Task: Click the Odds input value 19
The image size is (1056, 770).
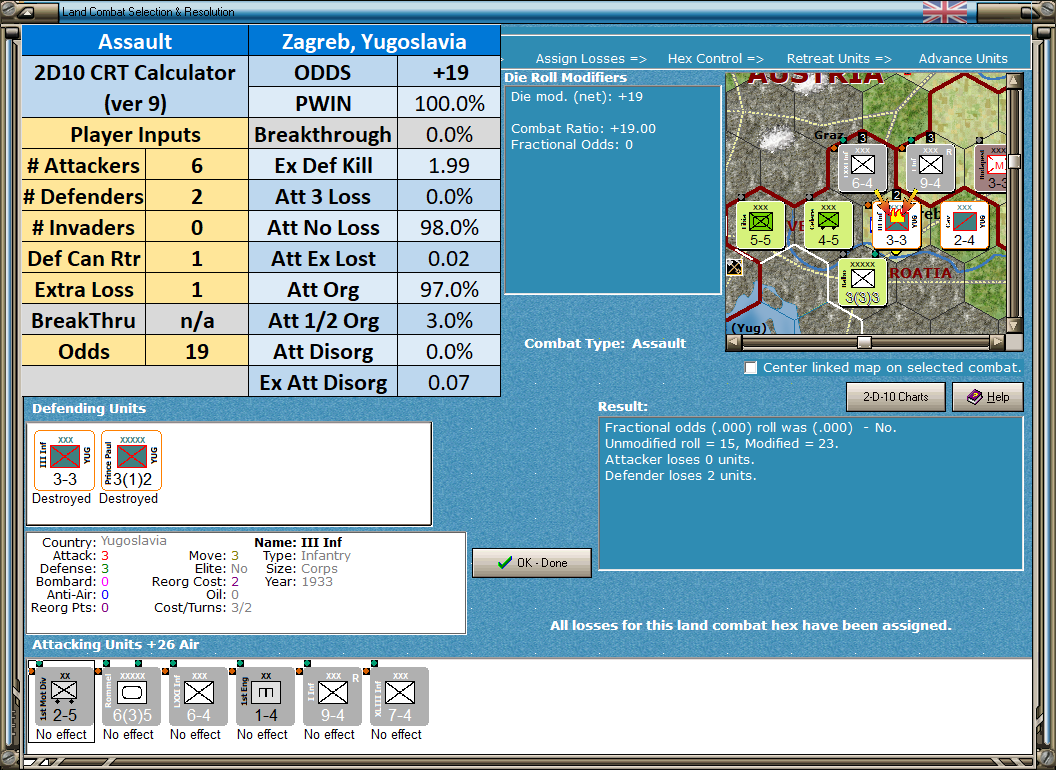Action: point(197,352)
